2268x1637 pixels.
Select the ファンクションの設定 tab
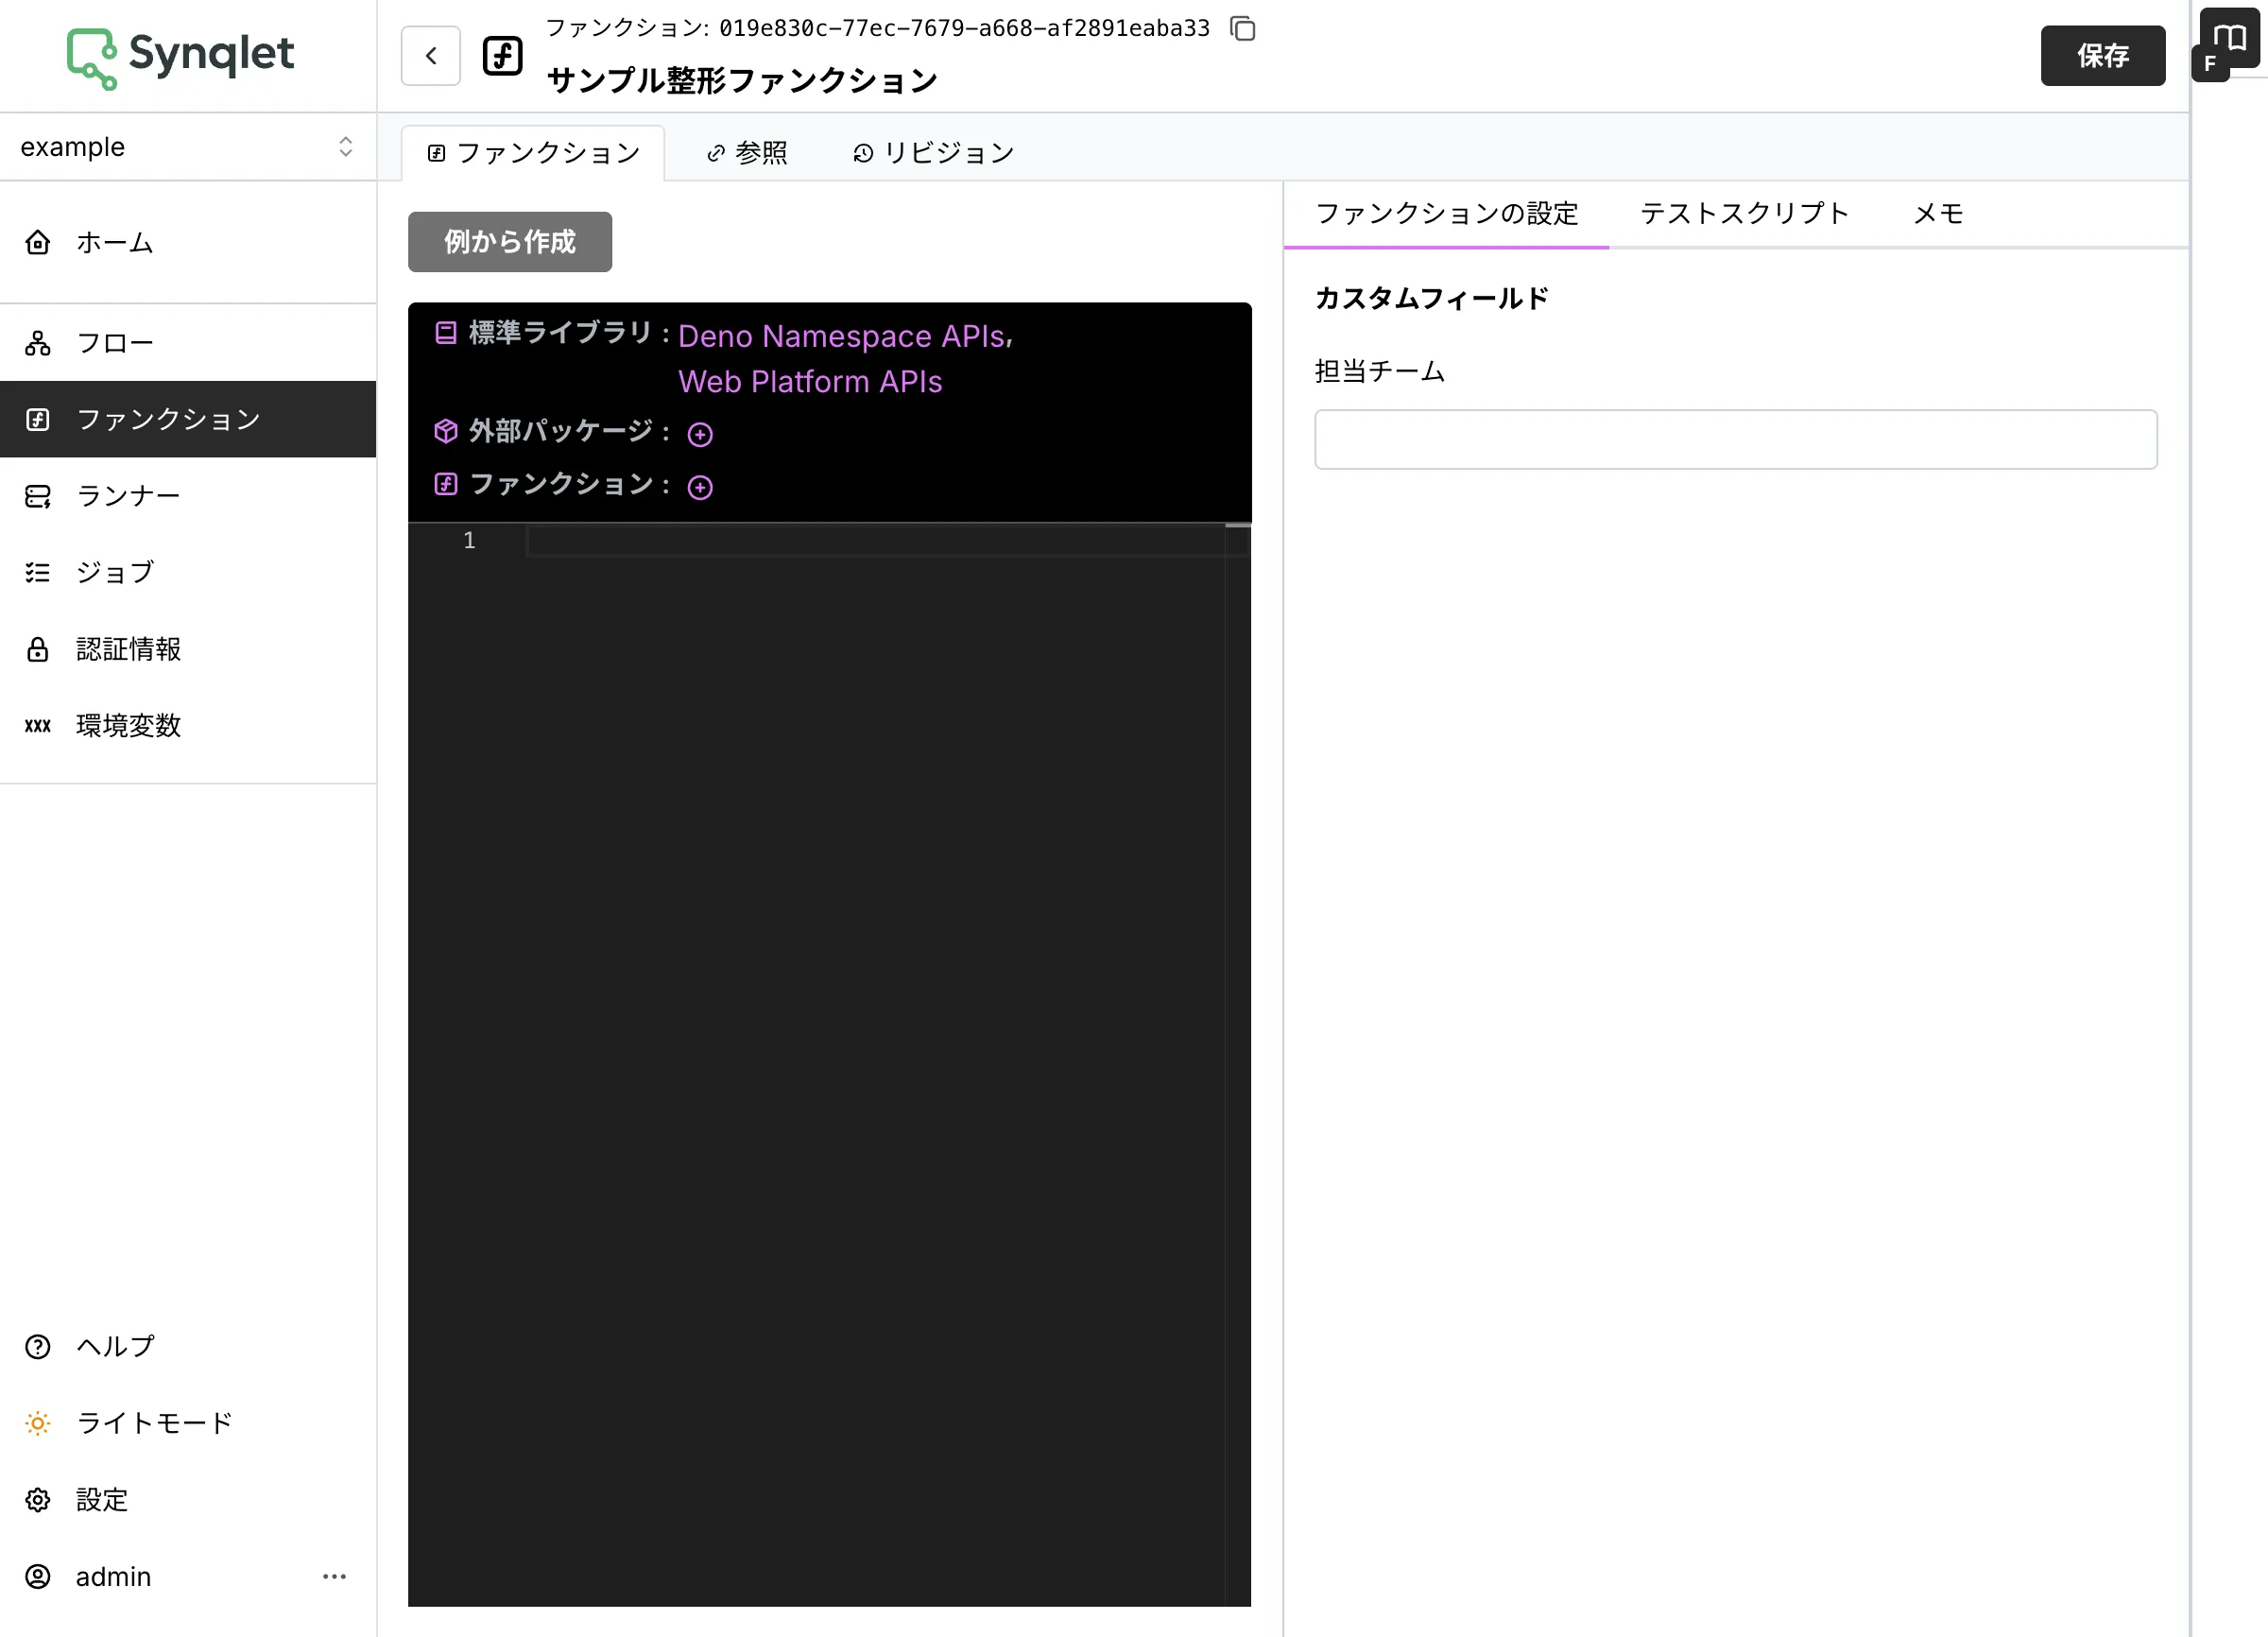pos(1446,214)
